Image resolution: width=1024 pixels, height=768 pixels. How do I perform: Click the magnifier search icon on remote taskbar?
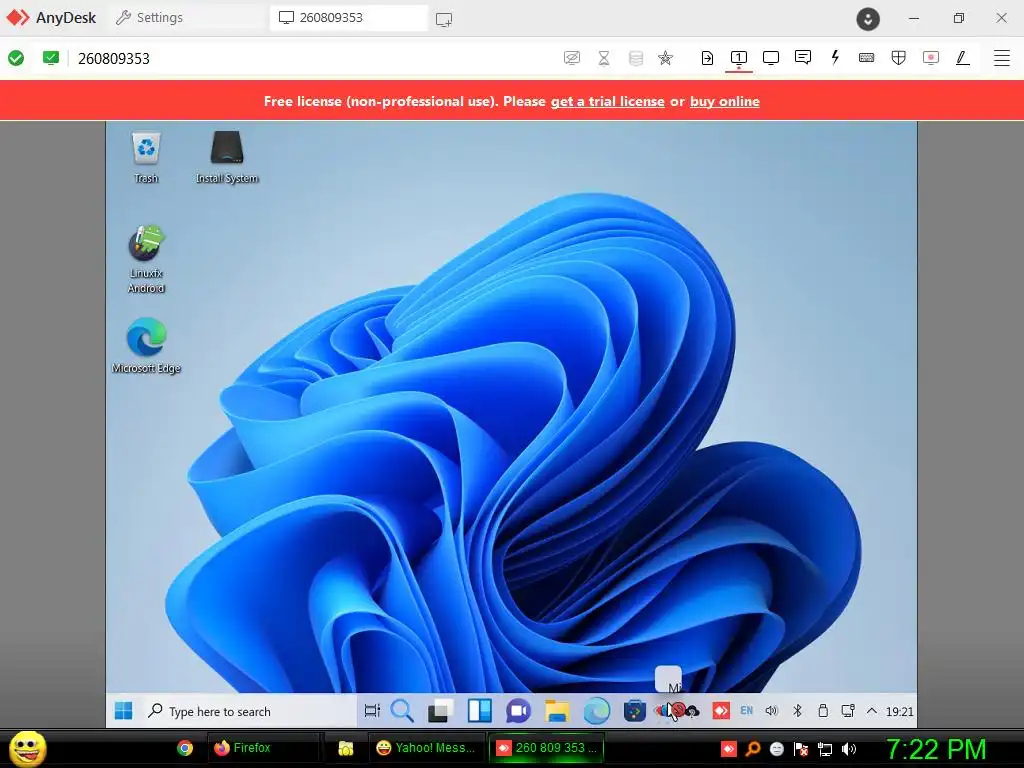coord(402,711)
